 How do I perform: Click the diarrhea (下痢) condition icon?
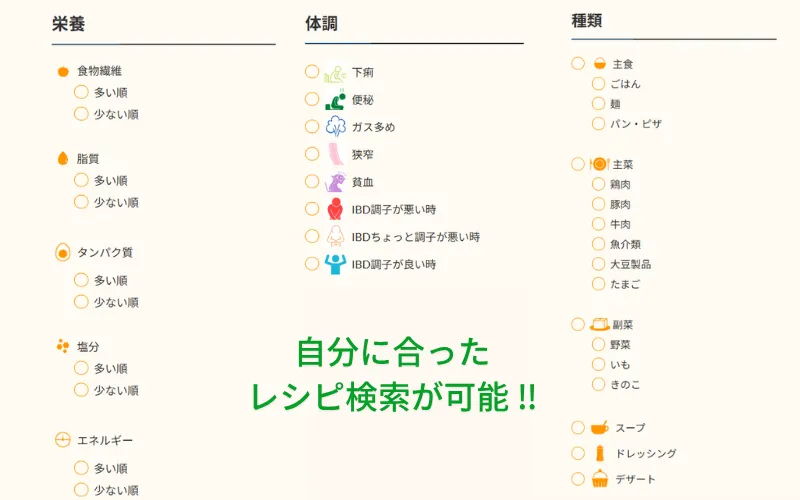coord(335,73)
